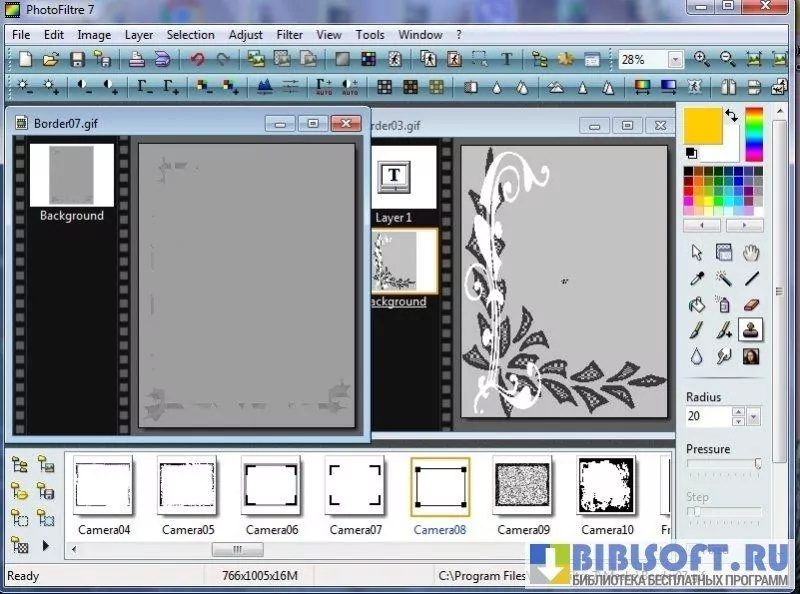Expand the Radius preset dropdown arrow
800x594 pixels.
[753, 416]
